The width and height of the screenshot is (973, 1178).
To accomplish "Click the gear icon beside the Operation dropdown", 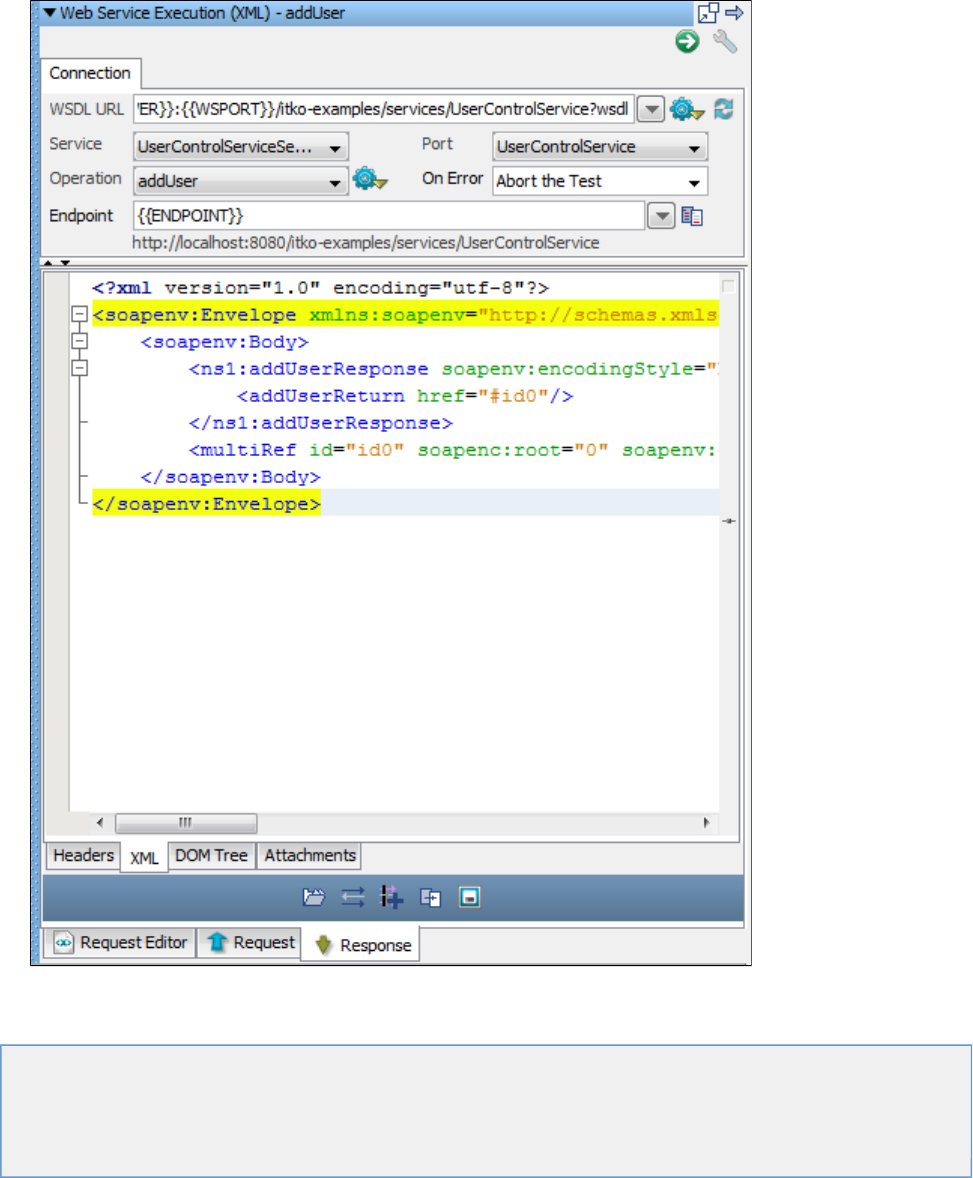I will [x=370, y=180].
